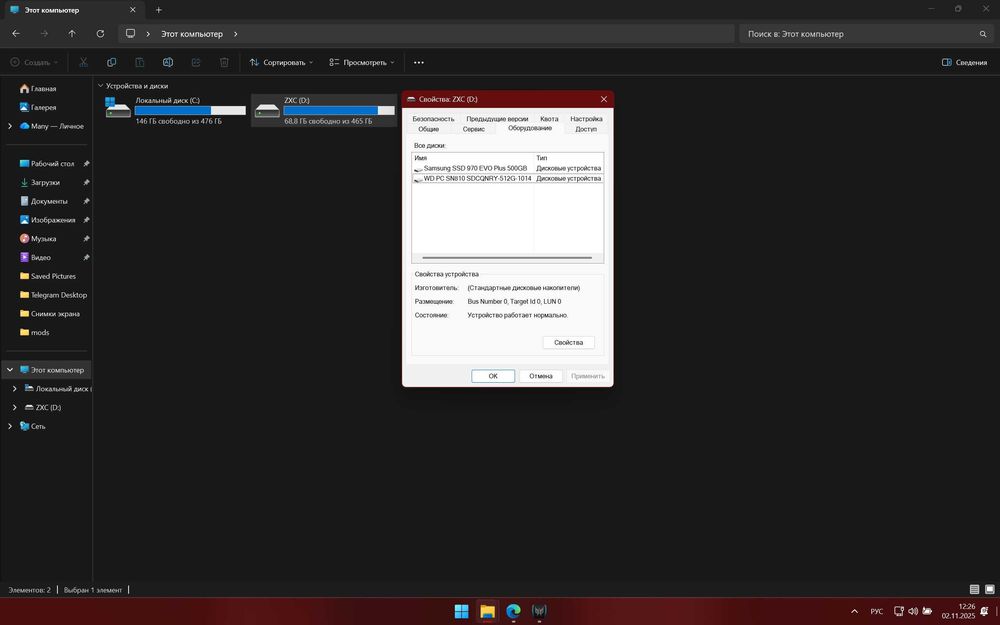Refresh the Этот компьютер view
Image resolution: width=1000 pixels, height=625 pixels.
100,34
